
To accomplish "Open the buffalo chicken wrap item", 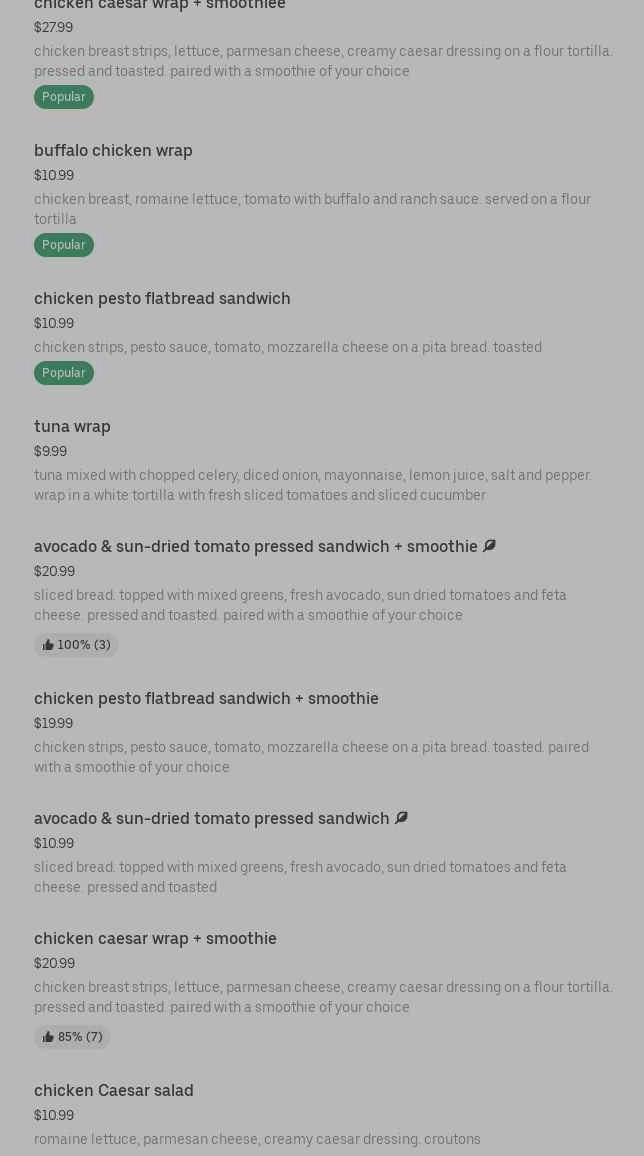I will point(113,151).
